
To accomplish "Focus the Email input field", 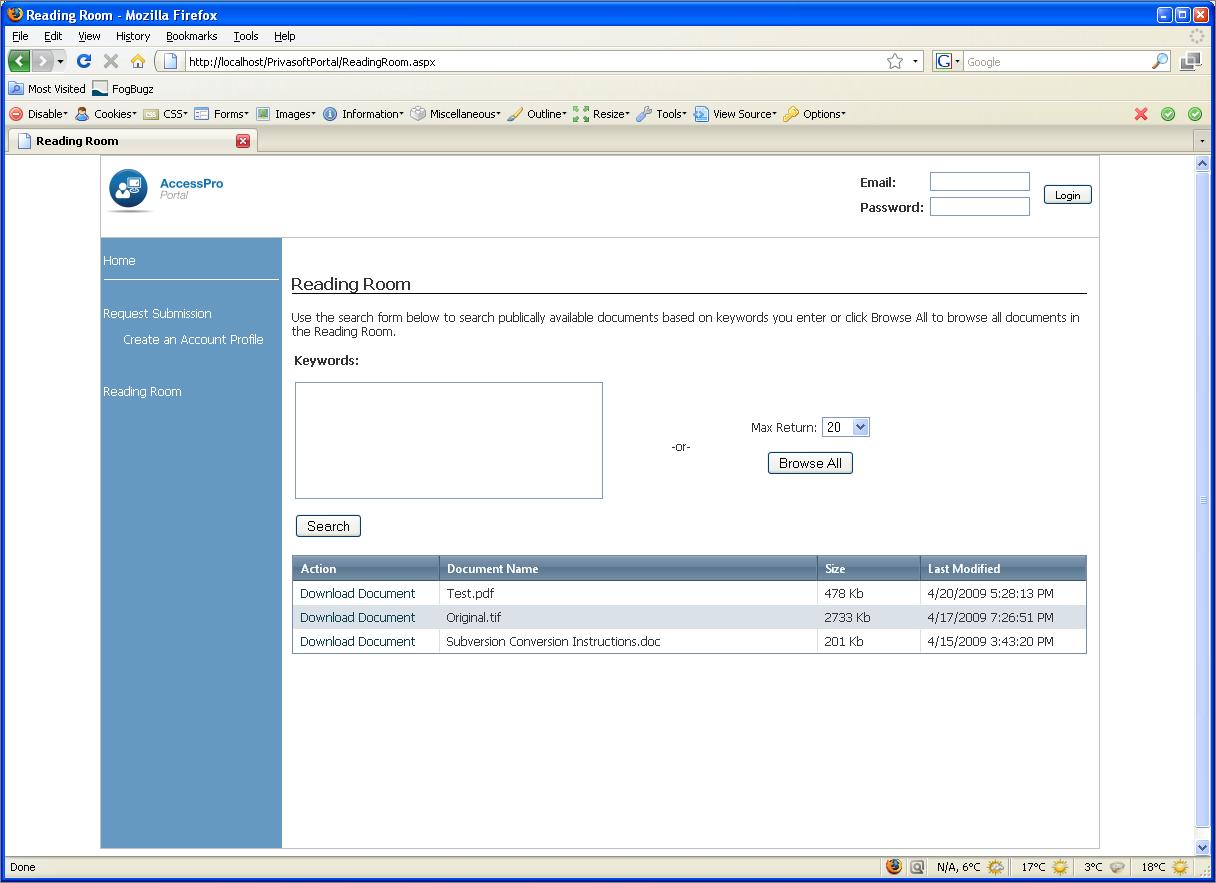I will tap(979, 182).
